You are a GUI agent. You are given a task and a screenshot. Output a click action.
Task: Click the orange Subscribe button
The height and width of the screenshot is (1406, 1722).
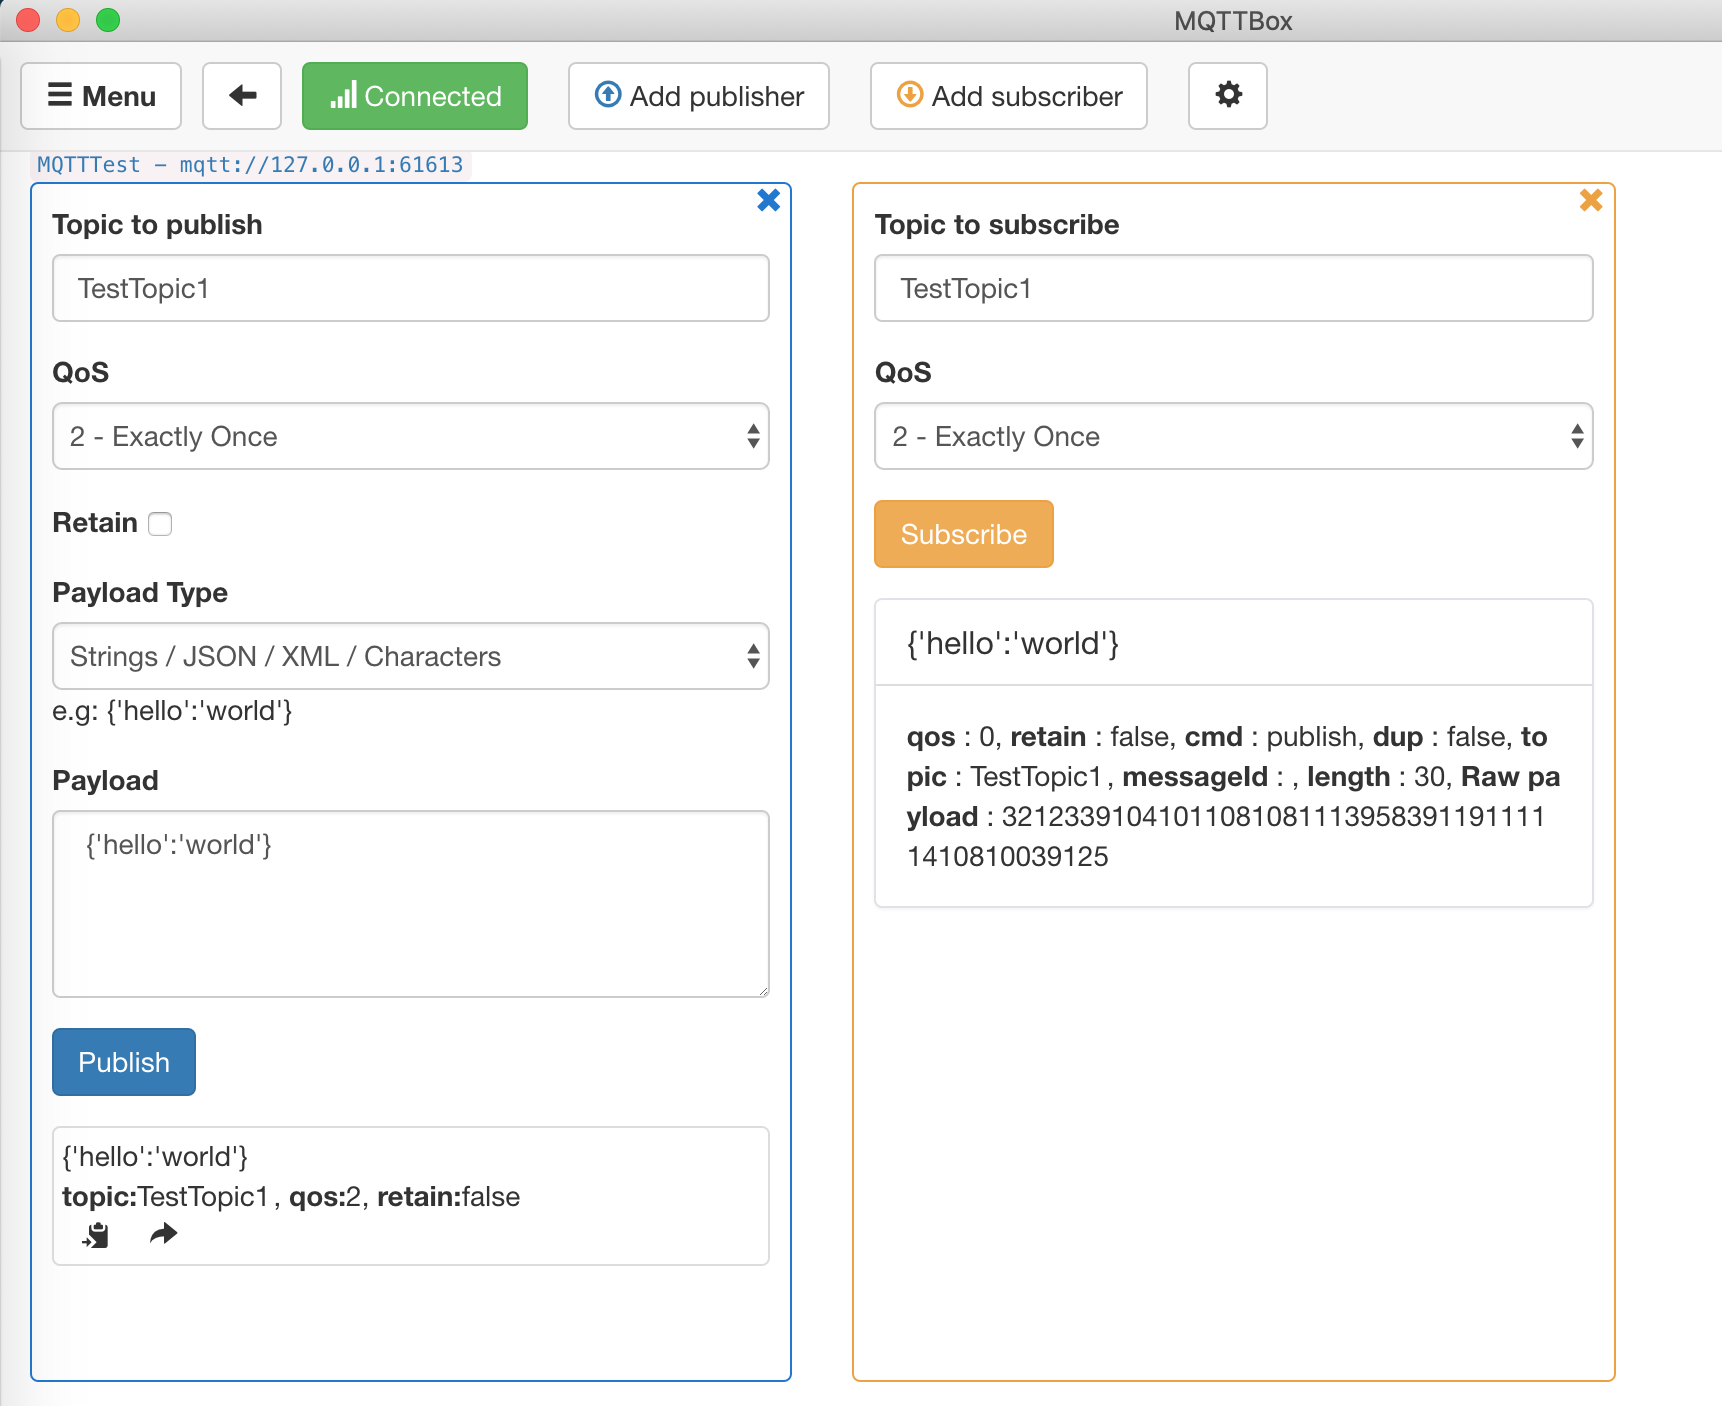click(964, 534)
